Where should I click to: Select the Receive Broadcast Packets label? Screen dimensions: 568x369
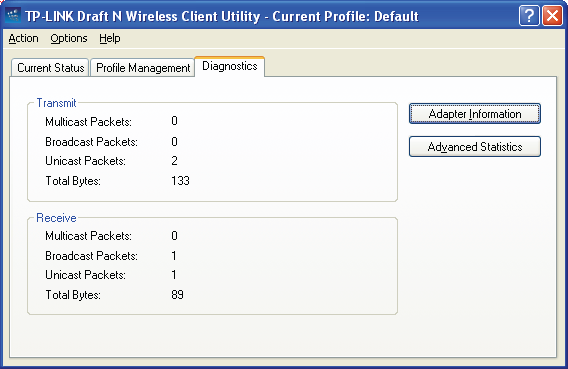point(91,256)
